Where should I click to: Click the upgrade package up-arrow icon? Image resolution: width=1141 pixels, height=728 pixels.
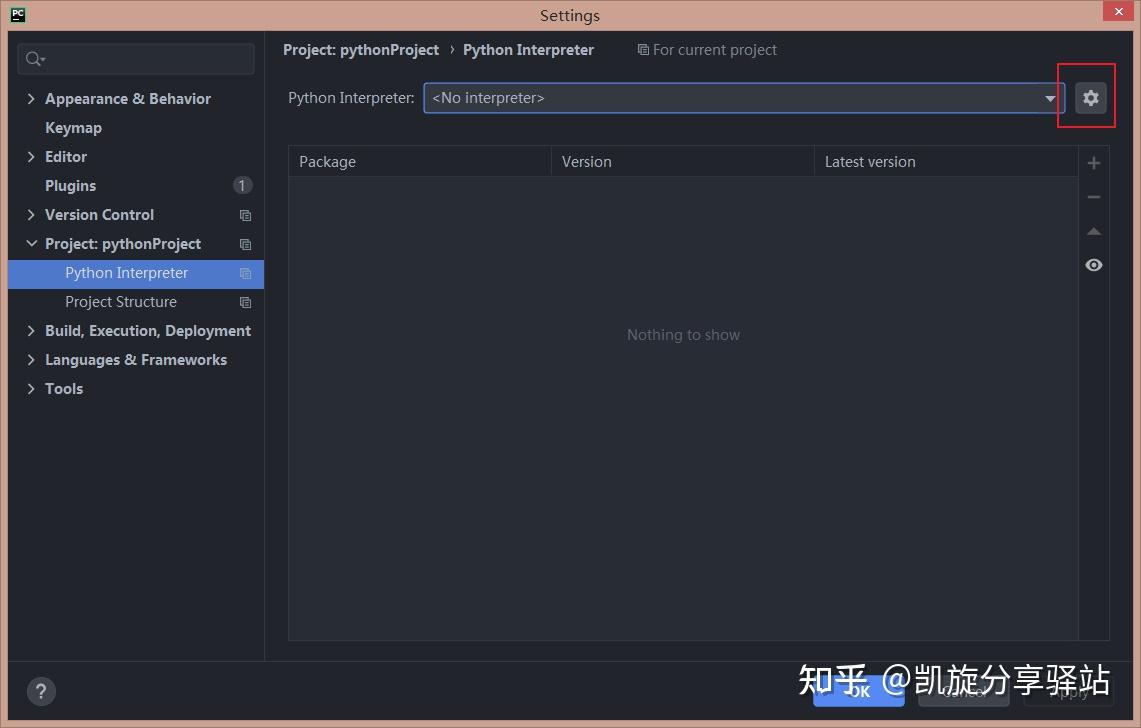[x=1093, y=232]
